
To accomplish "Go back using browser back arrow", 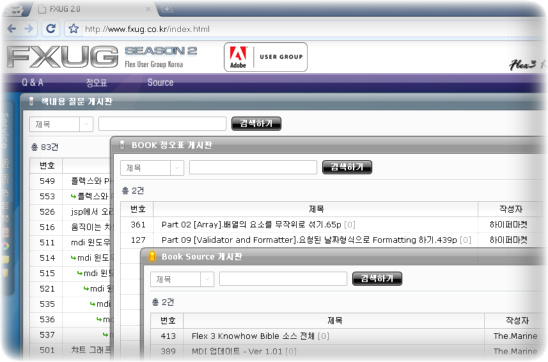I will (12, 29).
